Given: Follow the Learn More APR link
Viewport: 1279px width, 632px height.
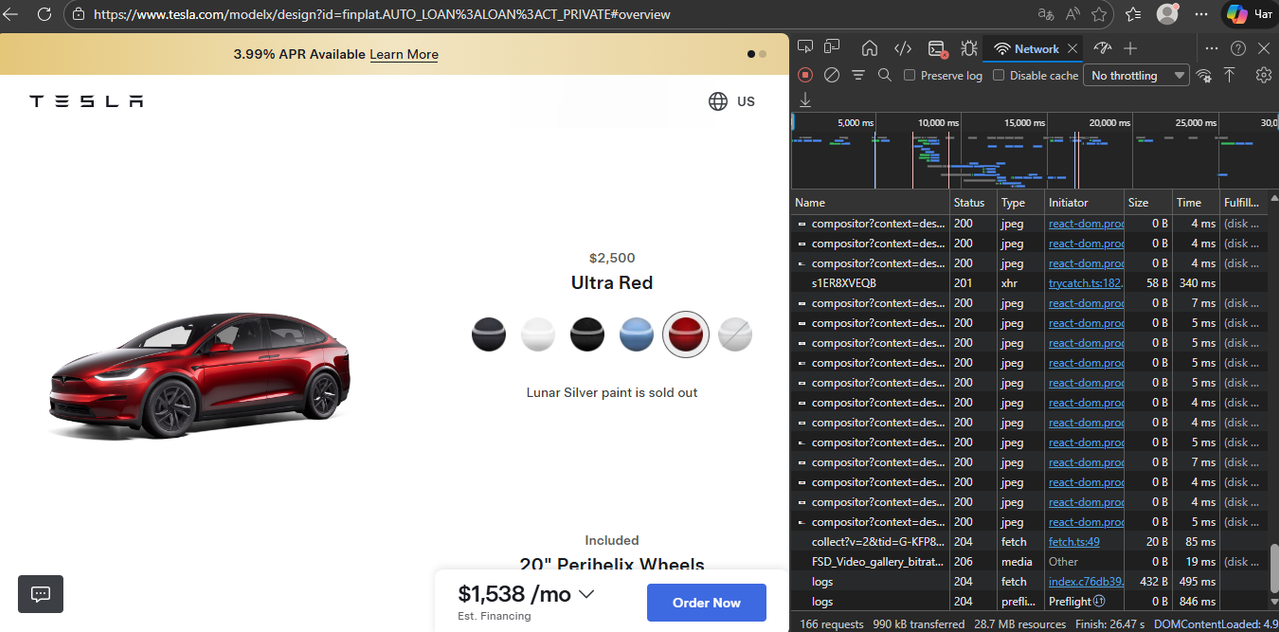Looking at the screenshot, I should pyautogui.click(x=404, y=54).
